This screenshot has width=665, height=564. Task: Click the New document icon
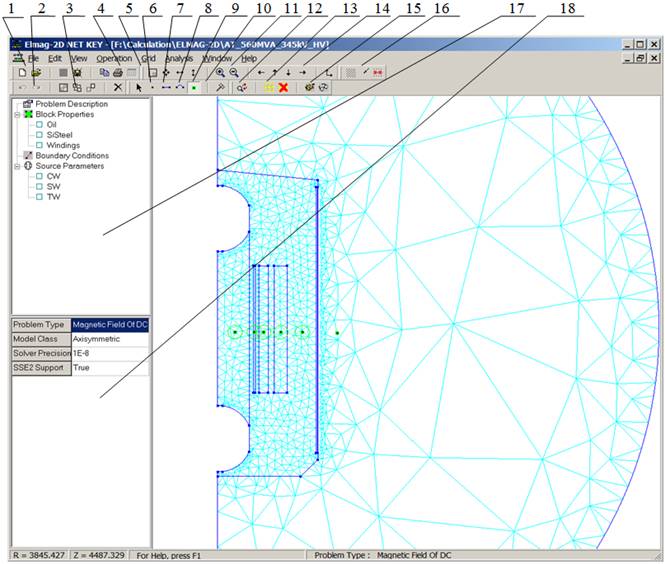coord(22,73)
